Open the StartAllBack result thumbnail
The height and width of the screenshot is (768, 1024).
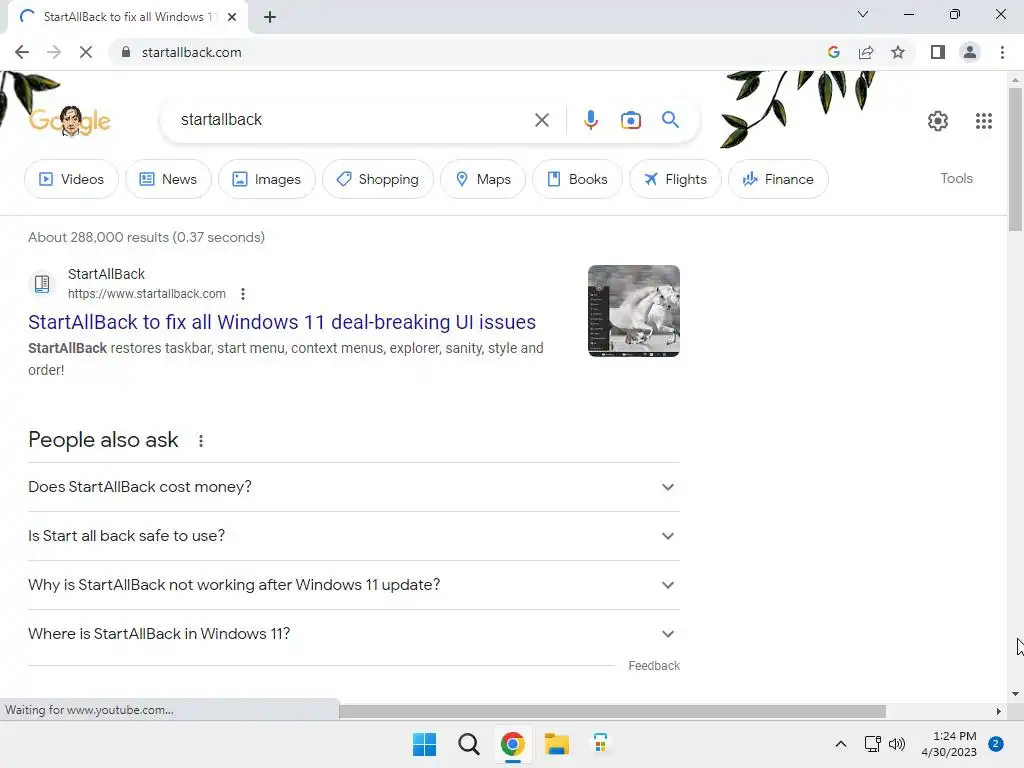633,311
